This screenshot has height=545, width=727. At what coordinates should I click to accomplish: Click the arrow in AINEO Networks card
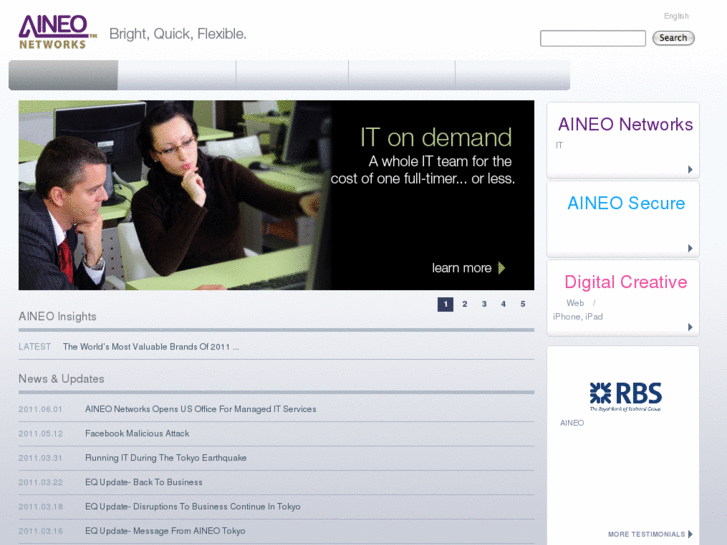pyautogui.click(x=690, y=169)
